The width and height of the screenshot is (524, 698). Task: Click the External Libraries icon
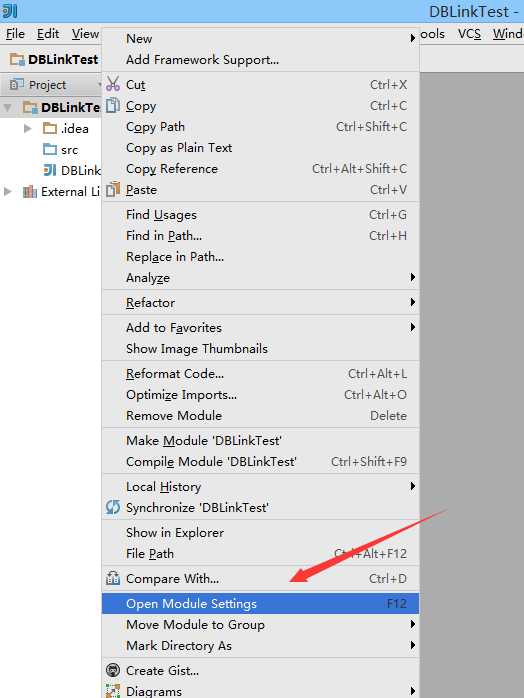click(x=29, y=191)
